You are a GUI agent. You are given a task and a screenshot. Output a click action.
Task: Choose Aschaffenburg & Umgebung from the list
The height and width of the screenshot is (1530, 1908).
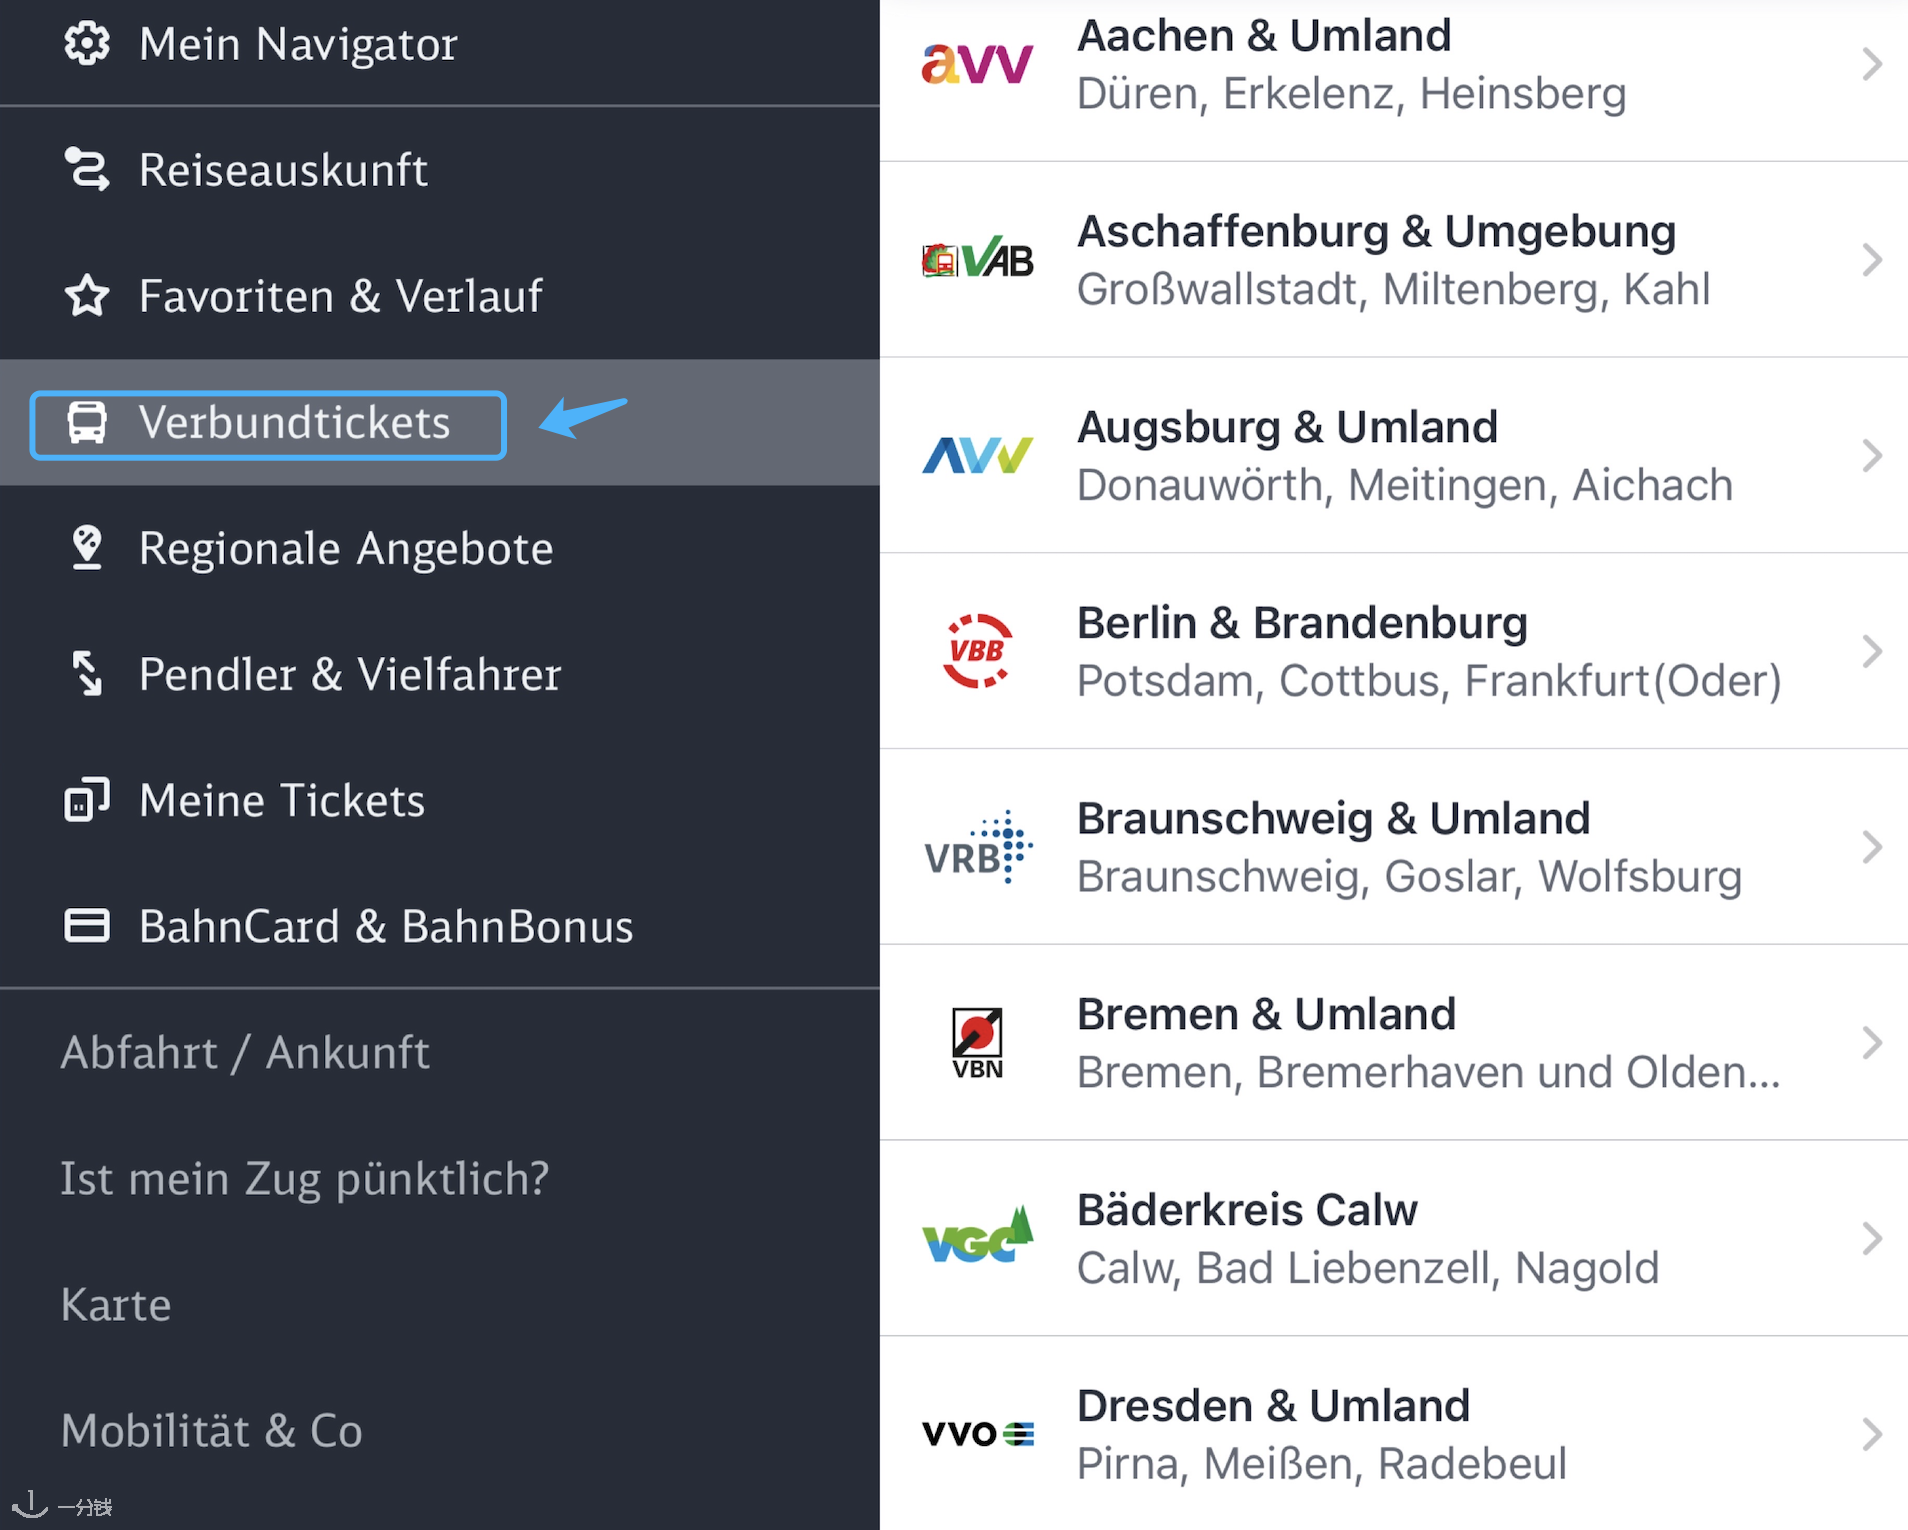click(x=1394, y=260)
